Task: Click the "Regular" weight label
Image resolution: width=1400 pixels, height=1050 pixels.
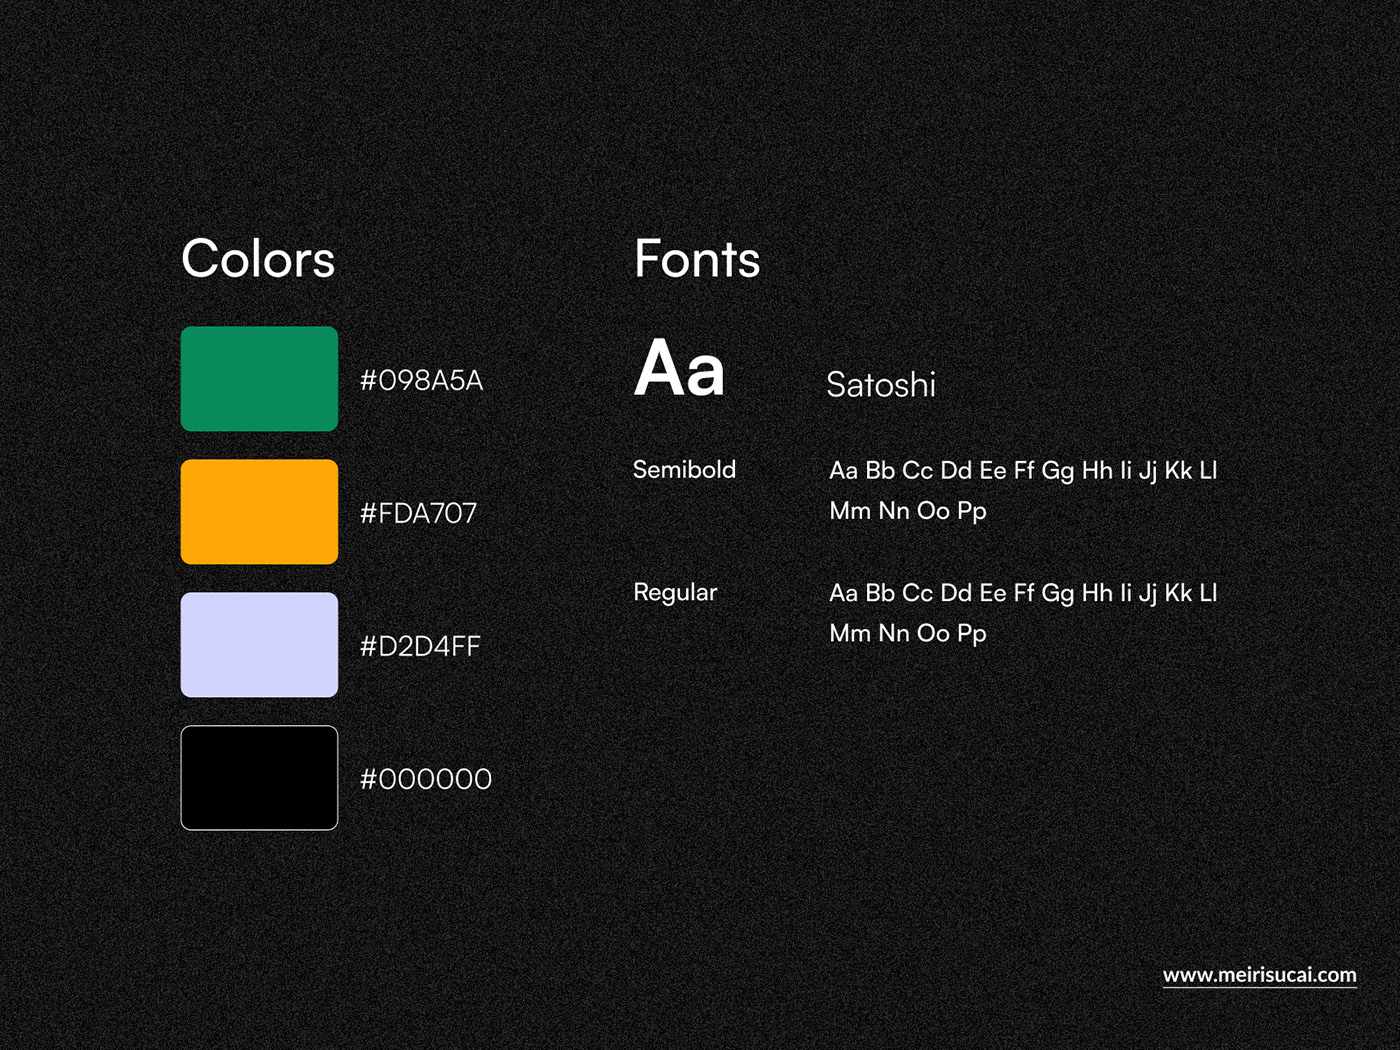Action: [x=675, y=593]
